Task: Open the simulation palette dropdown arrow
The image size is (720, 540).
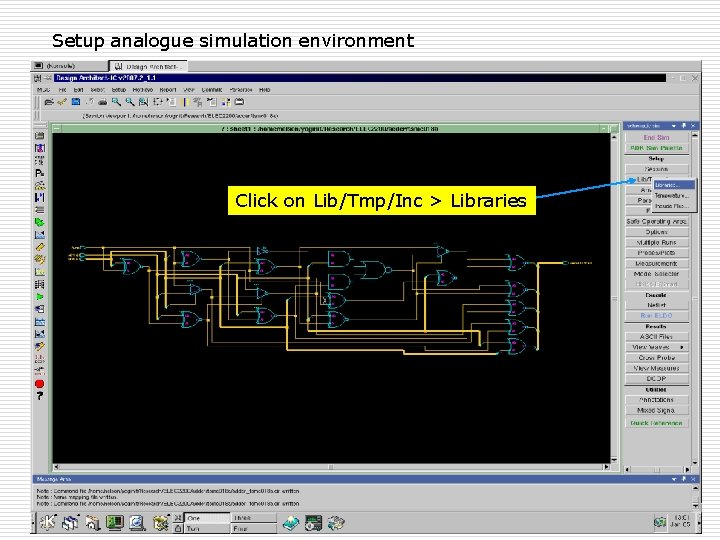Action: (x=674, y=126)
